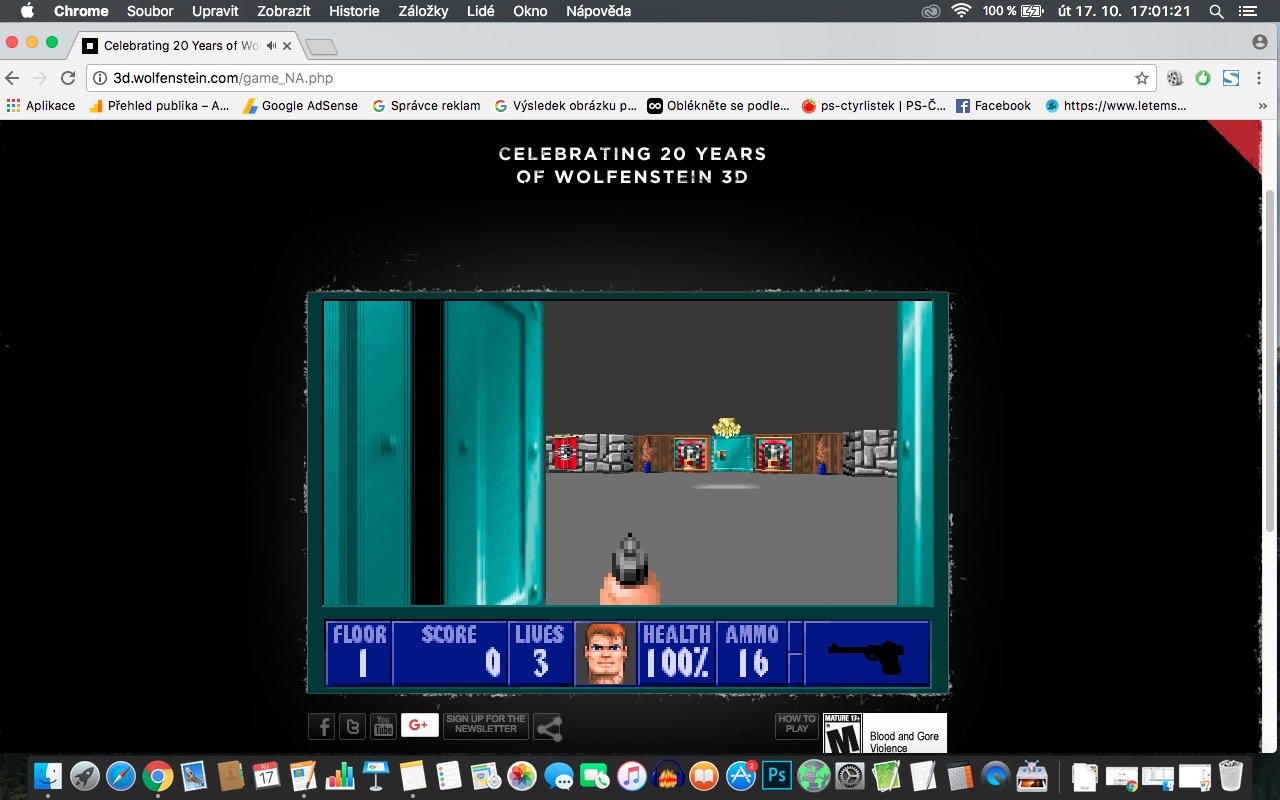Reload the page with the refresh button
This screenshot has height=800, width=1280.
click(68, 78)
